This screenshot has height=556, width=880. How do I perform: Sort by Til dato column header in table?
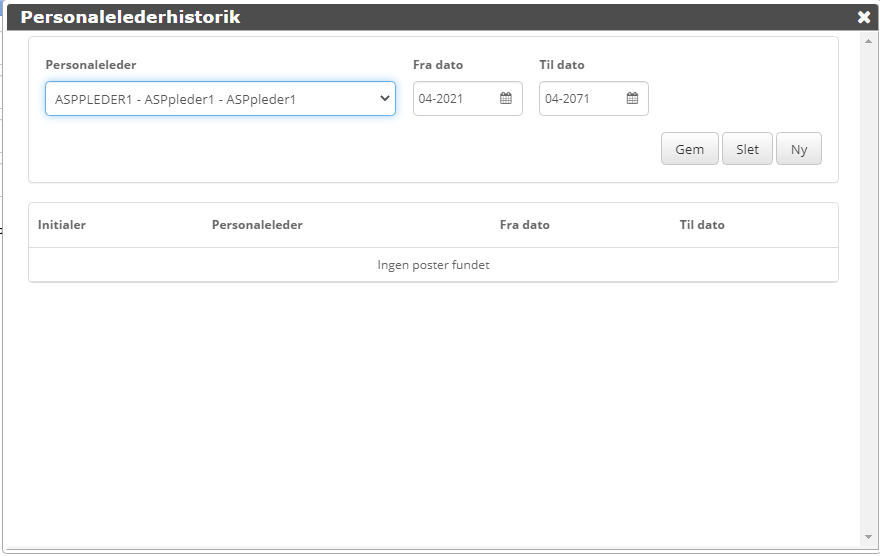click(702, 225)
